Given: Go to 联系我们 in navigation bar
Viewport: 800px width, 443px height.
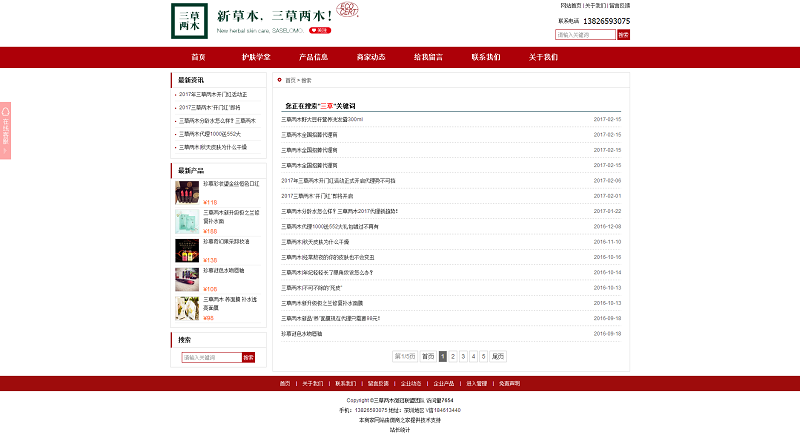Looking at the screenshot, I should 486,57.
